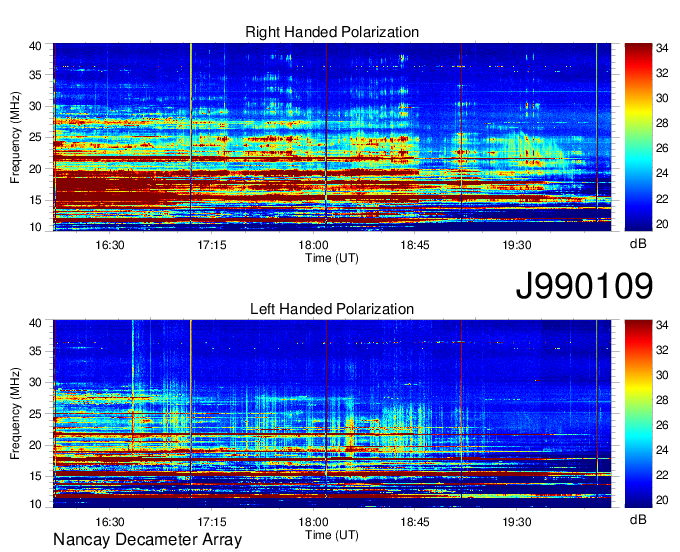Click the 34 label on upper color bar
The height and width of the screenshot is (552, 680).
pyautogui.click(x=662, y=48)
